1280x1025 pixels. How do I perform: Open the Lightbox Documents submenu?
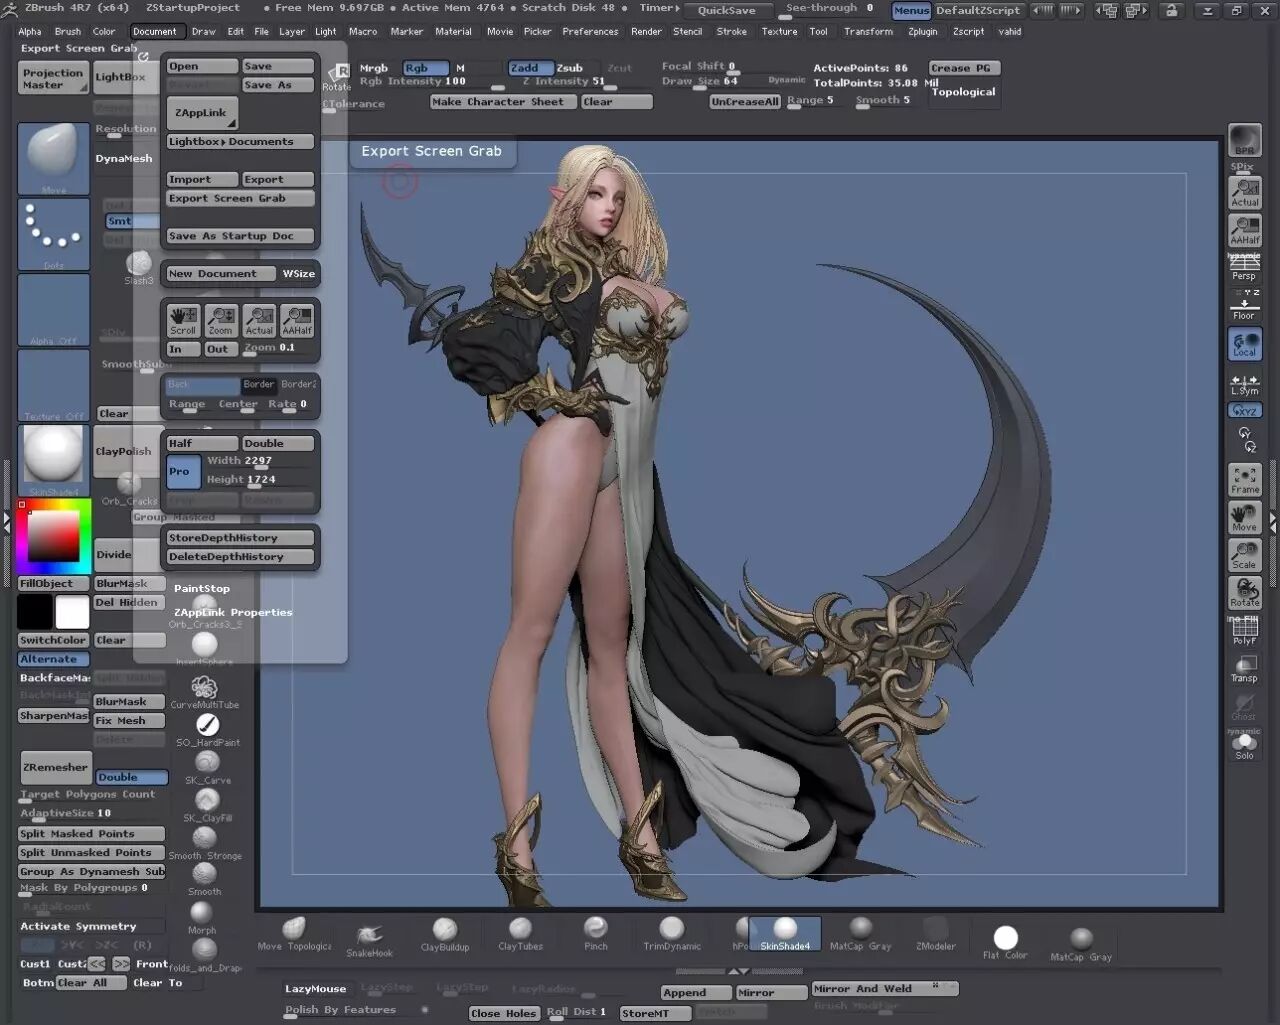239,141
